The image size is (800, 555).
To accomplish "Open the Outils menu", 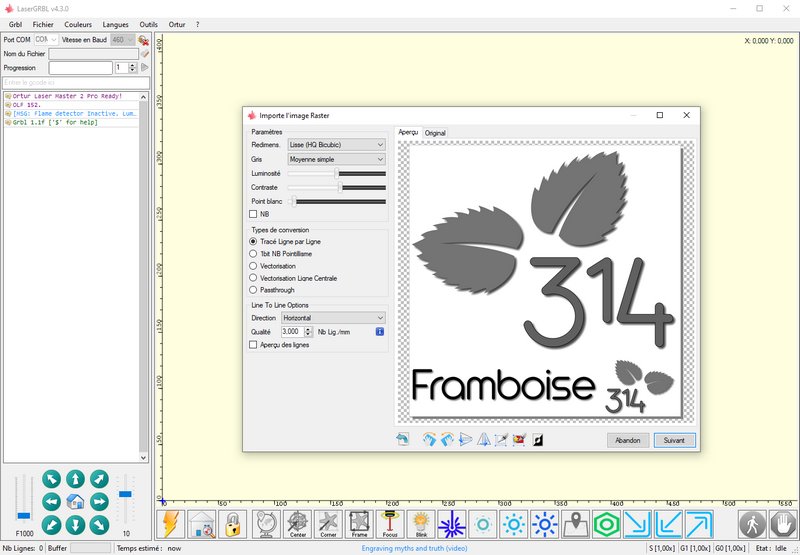I will tap(148, 24).
